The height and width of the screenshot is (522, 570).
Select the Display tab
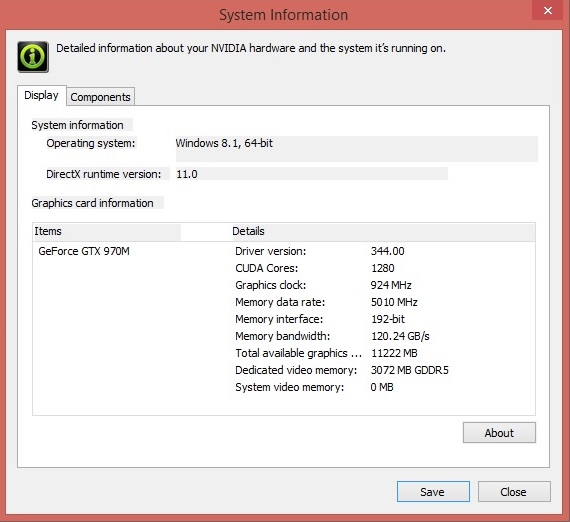coord(41,95)
